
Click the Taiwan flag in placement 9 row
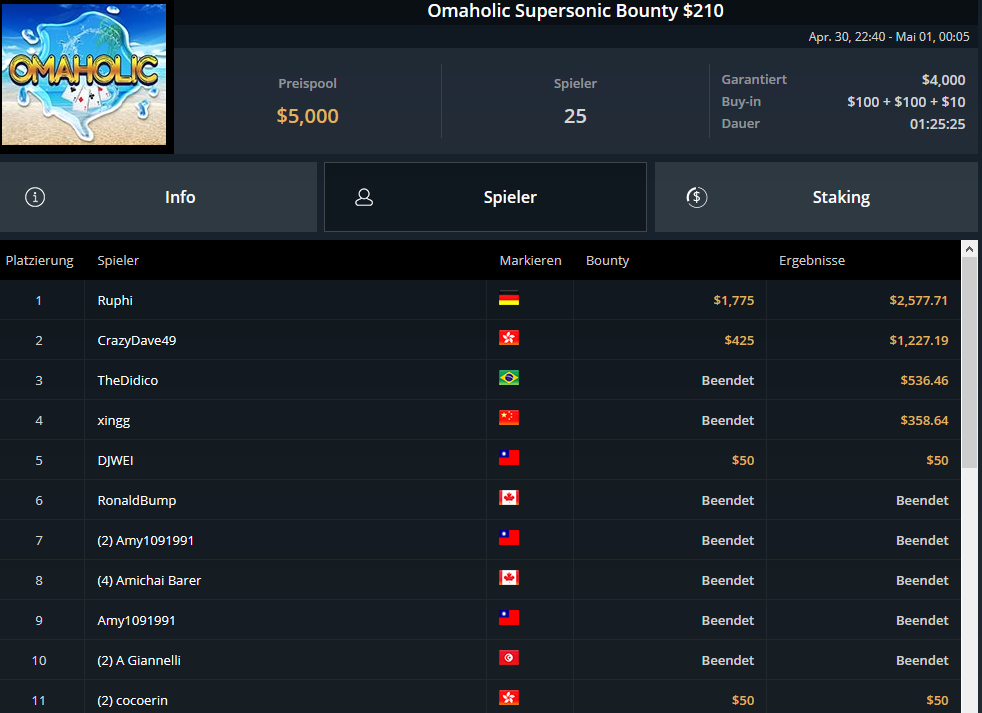pyautogui.click(x=509, y=618)
